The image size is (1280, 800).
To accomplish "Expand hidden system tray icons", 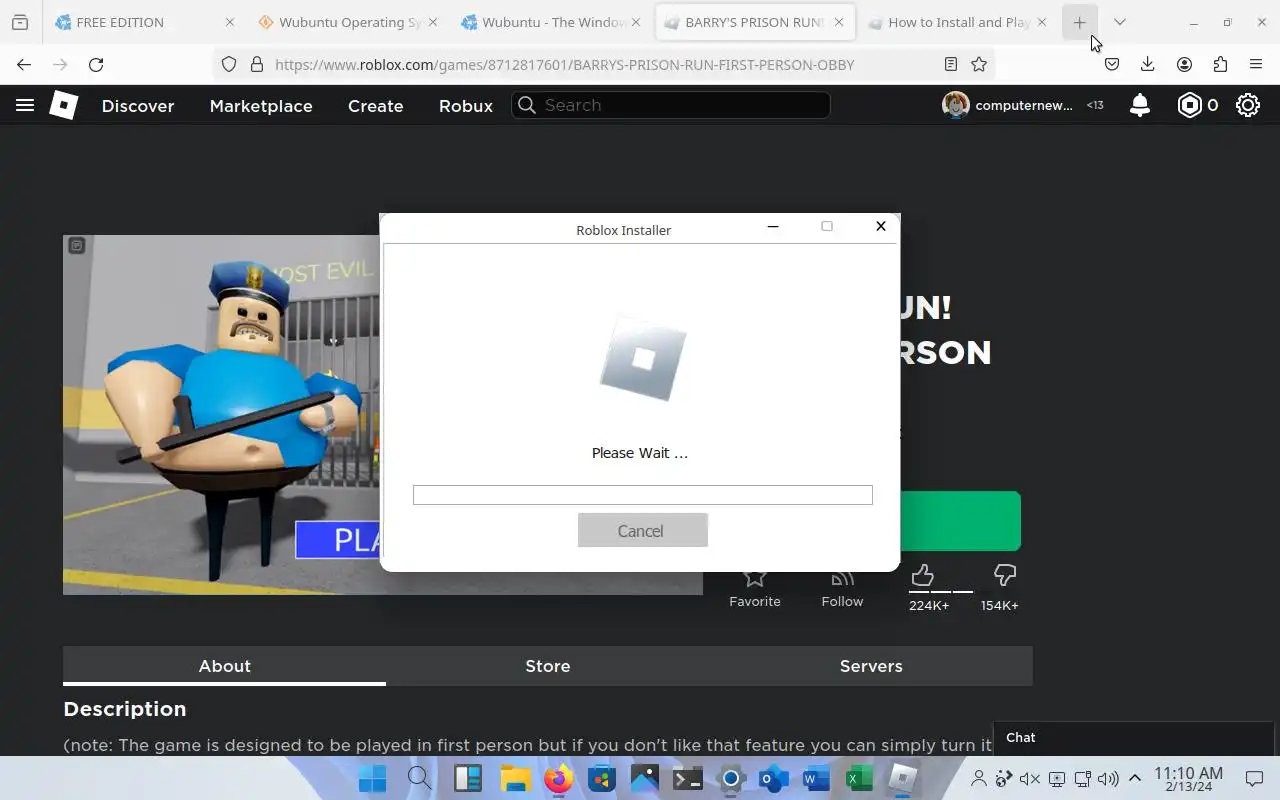I will coord(1135,778).
